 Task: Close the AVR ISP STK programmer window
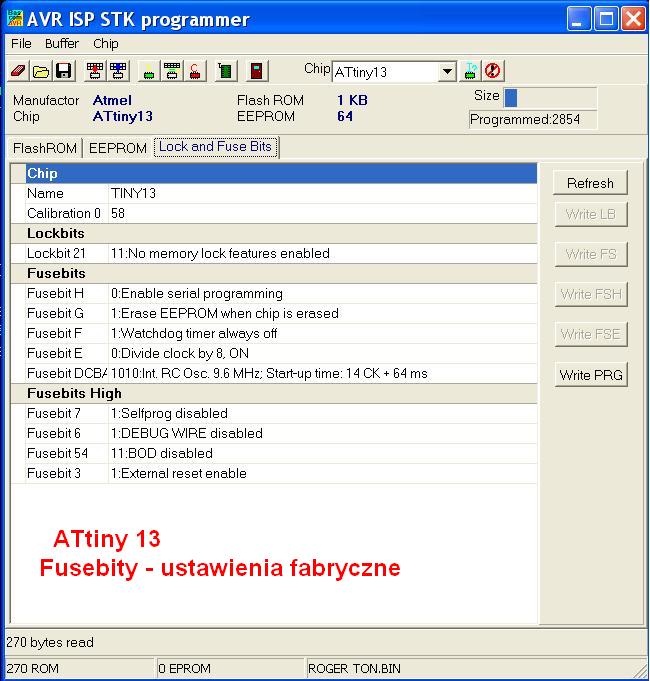(x=633, y=19)
